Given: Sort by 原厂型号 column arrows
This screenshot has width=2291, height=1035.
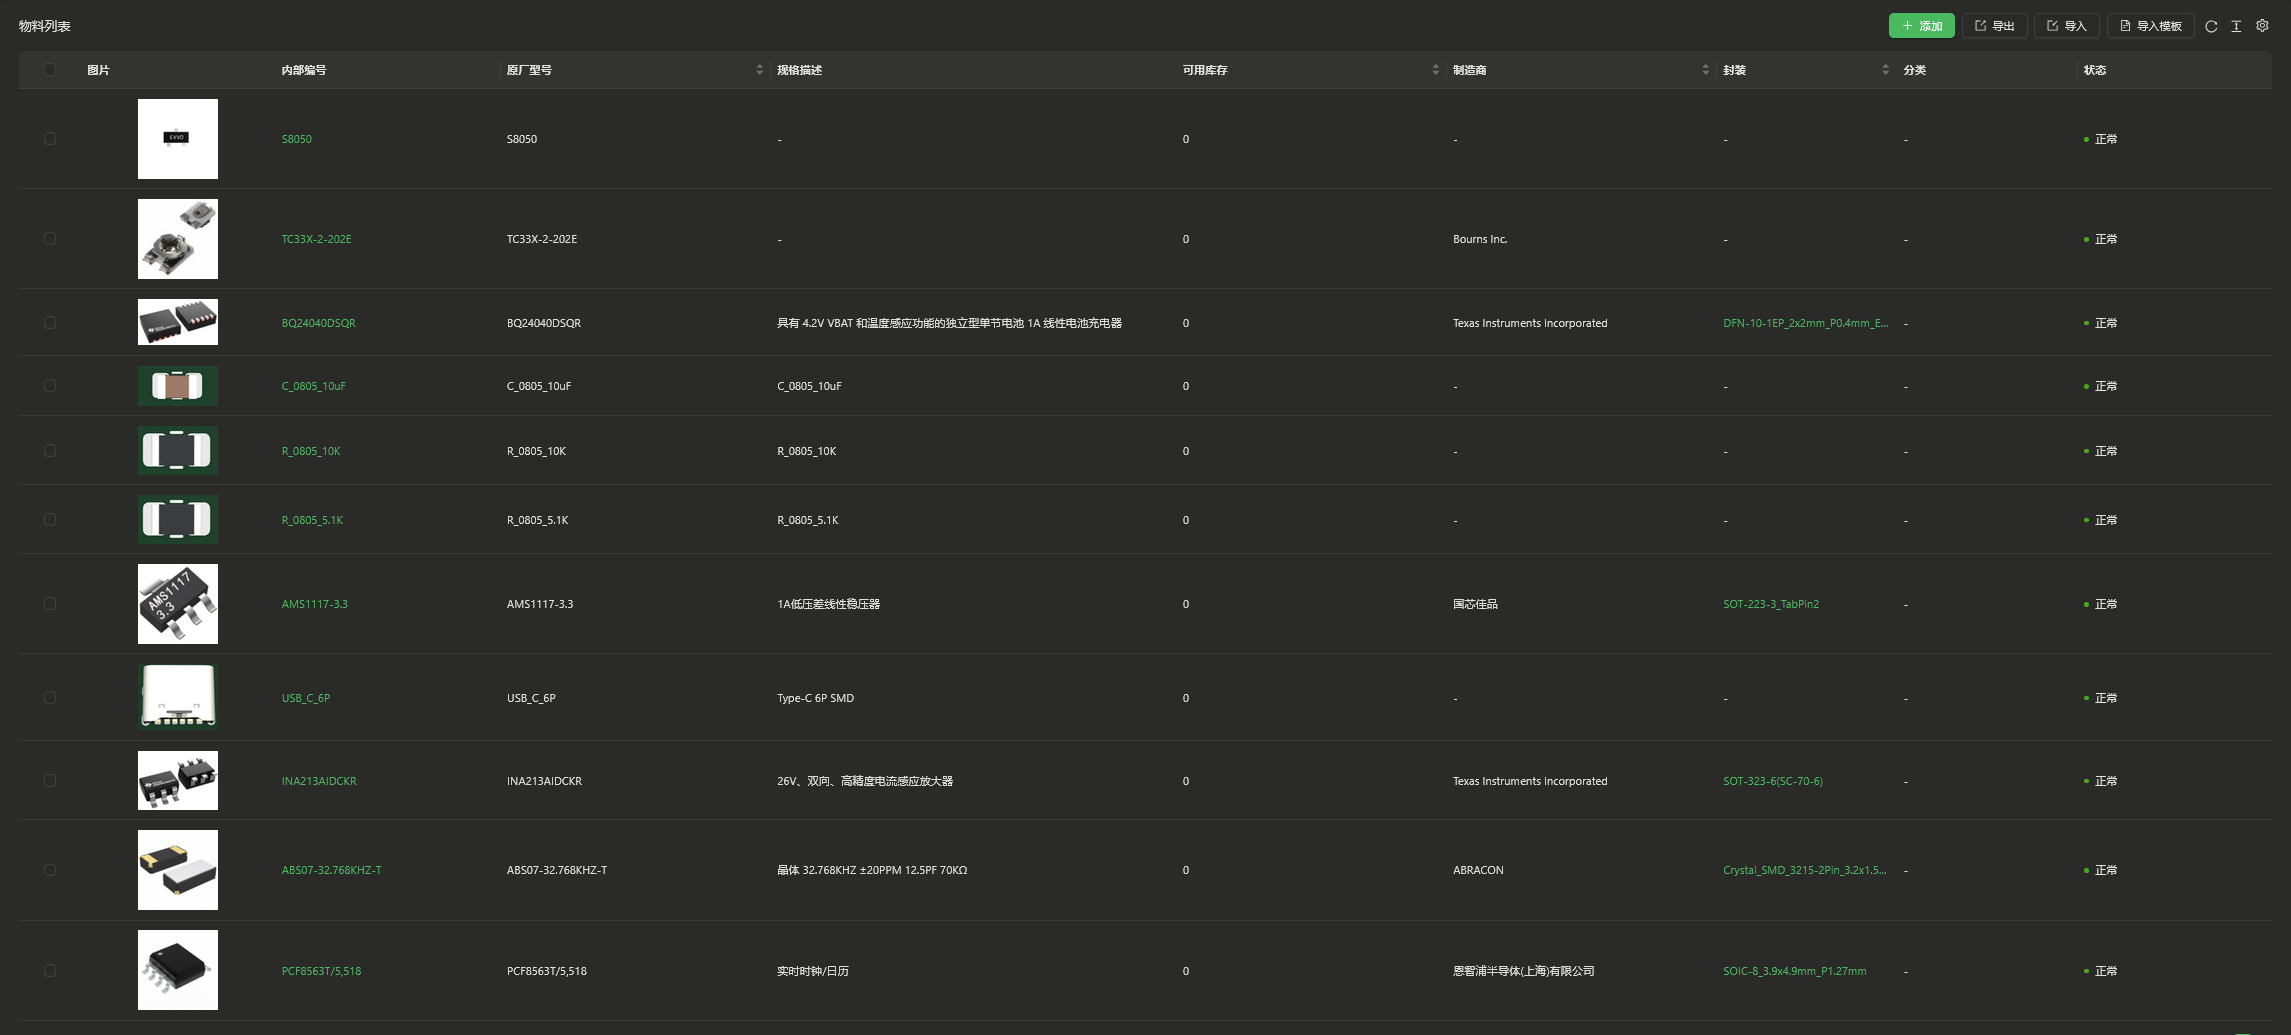Looking at the screenshot, I should pos(759,70).
